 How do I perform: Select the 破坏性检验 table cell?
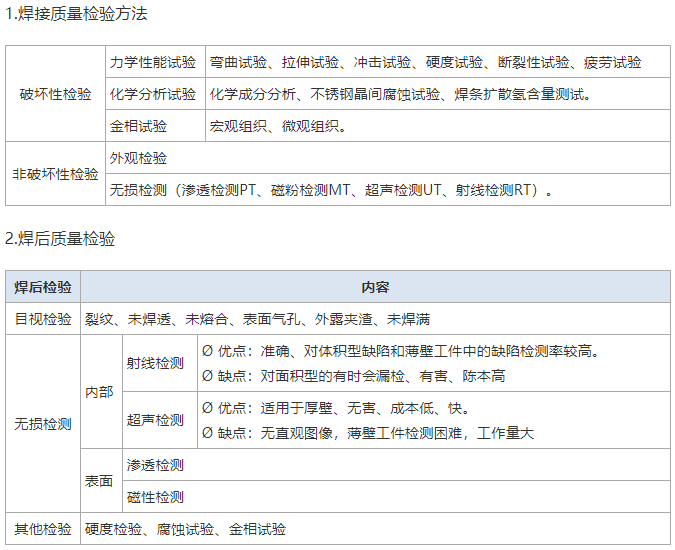click(55, 94)
